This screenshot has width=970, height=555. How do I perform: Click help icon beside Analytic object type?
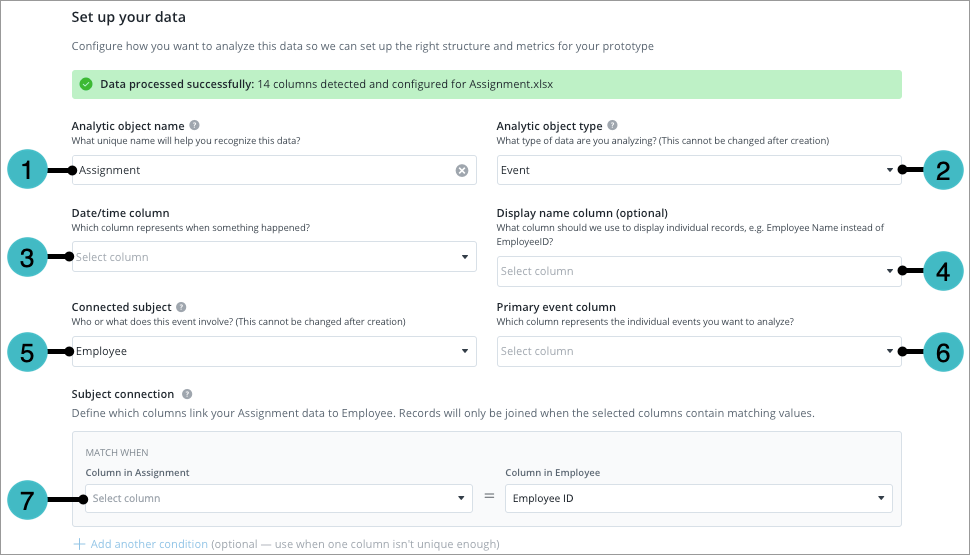612,126
